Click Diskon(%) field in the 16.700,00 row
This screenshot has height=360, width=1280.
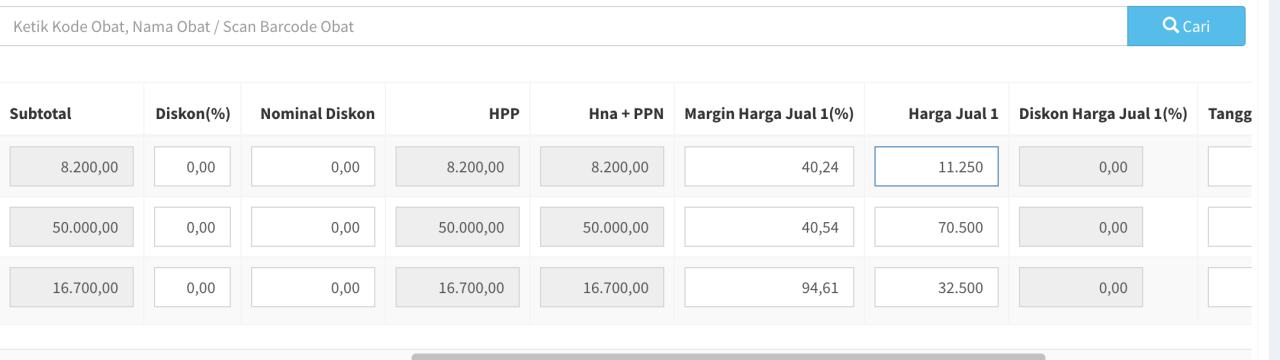pos(192,287)
